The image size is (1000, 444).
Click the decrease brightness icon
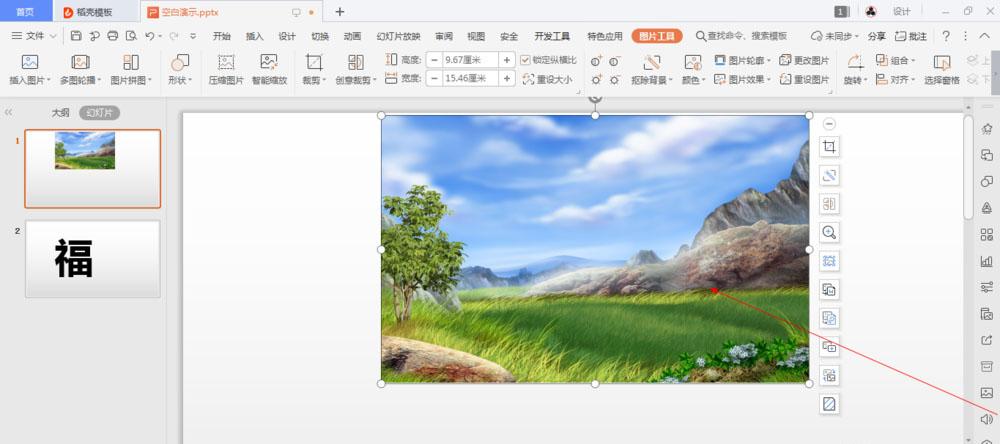(x=614, y=80)
